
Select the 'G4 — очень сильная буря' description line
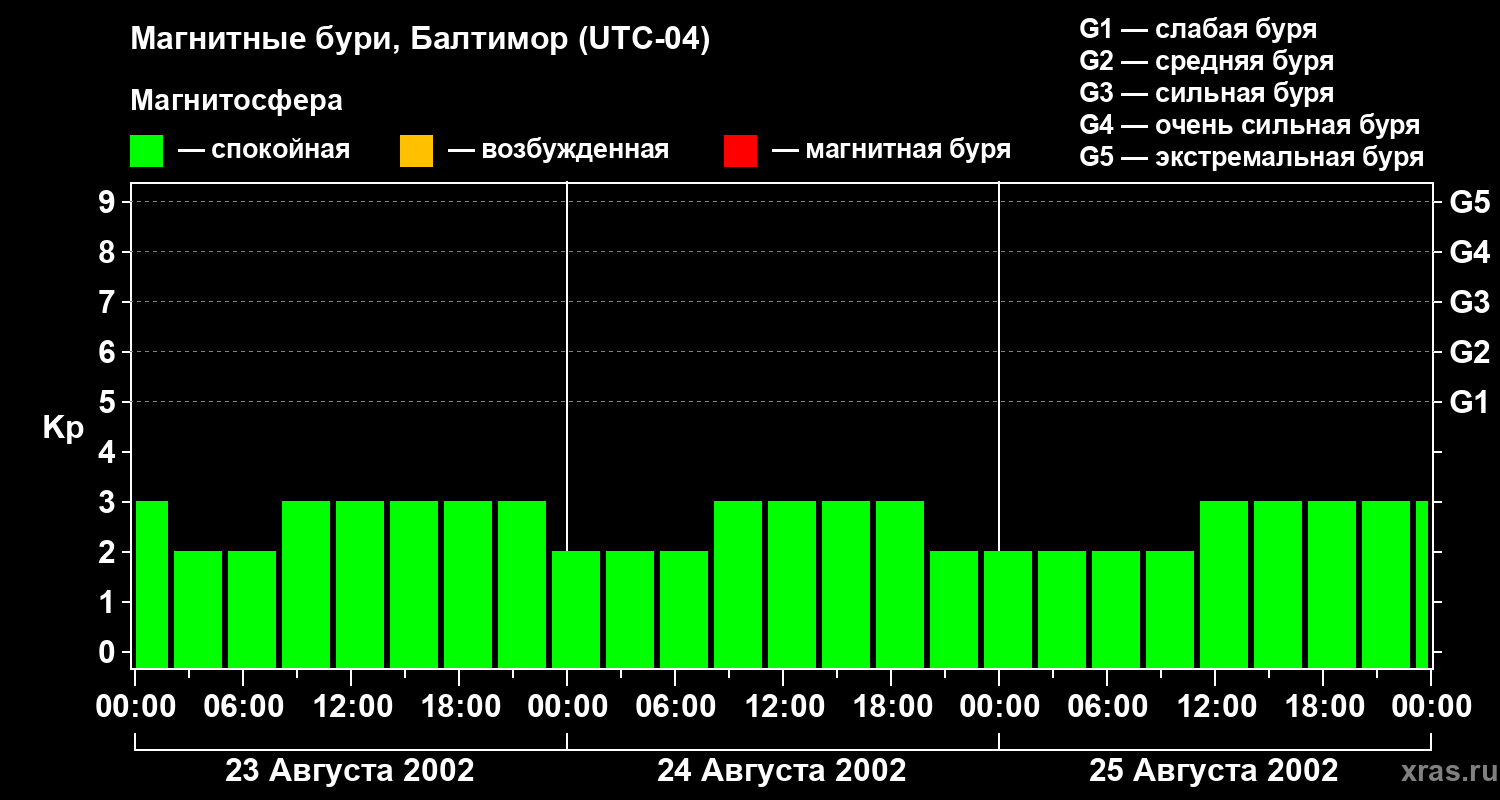point(1250,125)
